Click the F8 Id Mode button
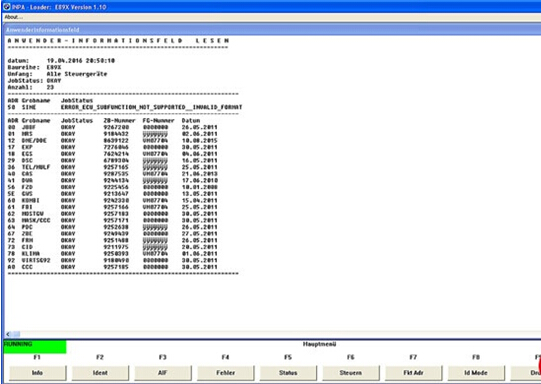This screenshot has height=384, width=541. click(476, 373)
